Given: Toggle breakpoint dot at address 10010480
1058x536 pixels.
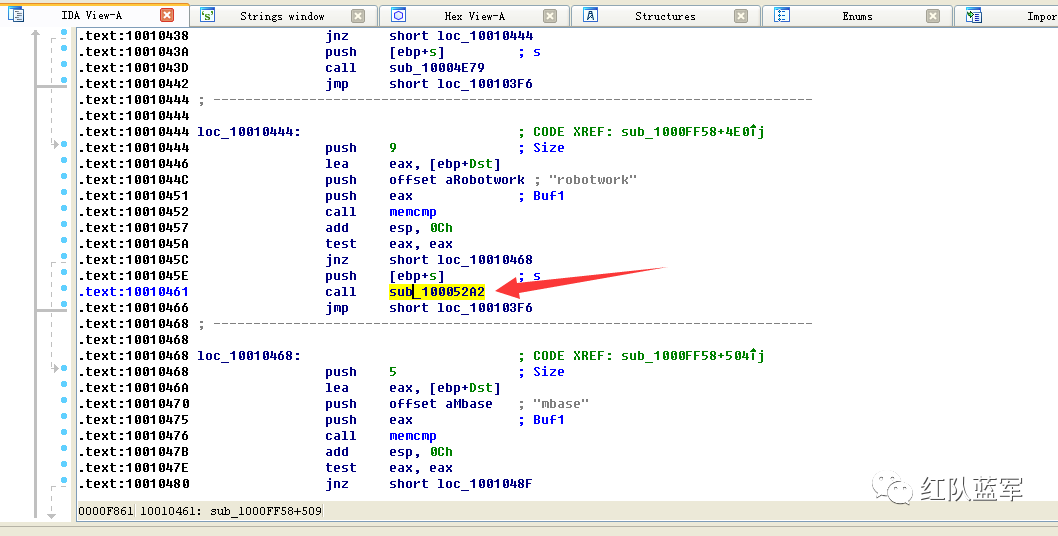Looking at the screenshot, I should pos(63,481).
